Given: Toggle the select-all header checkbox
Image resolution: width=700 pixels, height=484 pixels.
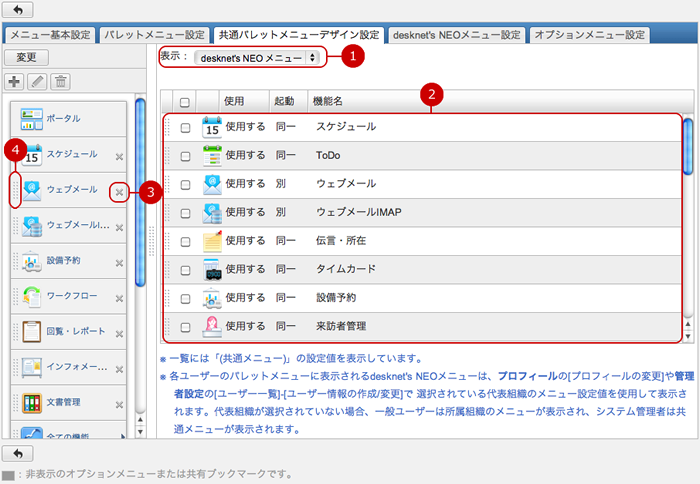Looking at the screenshot, I should [x=184, y=102].
